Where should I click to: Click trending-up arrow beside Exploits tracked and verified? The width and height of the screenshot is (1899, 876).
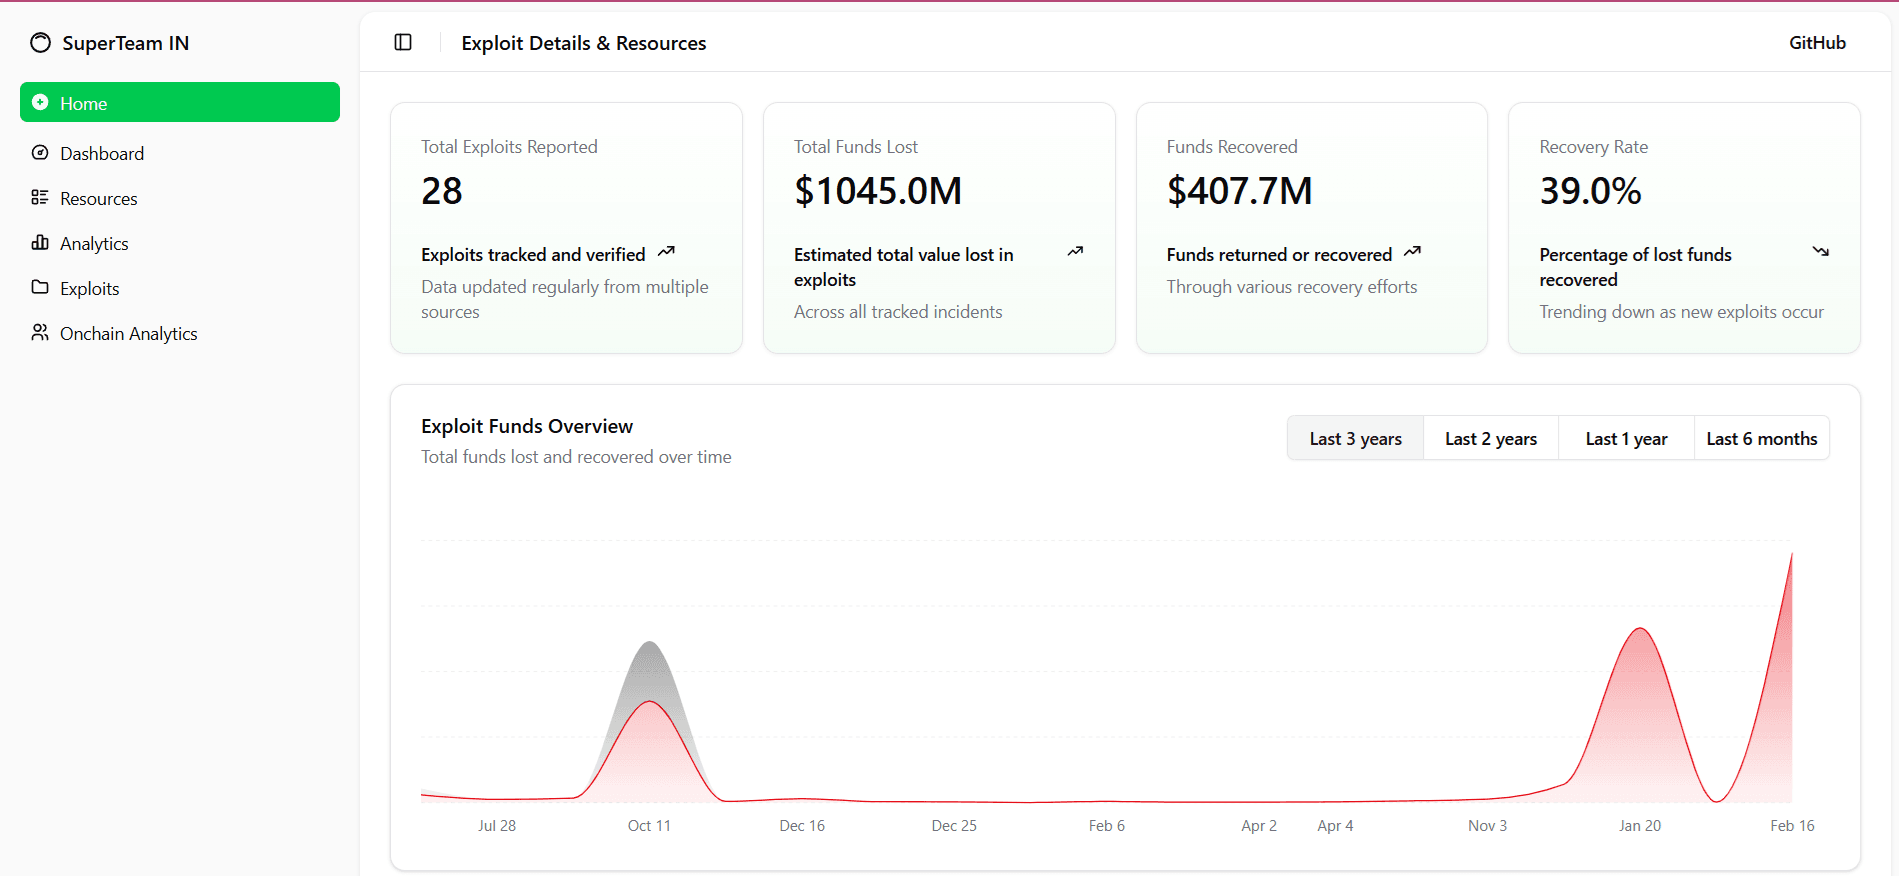point(666,252)
